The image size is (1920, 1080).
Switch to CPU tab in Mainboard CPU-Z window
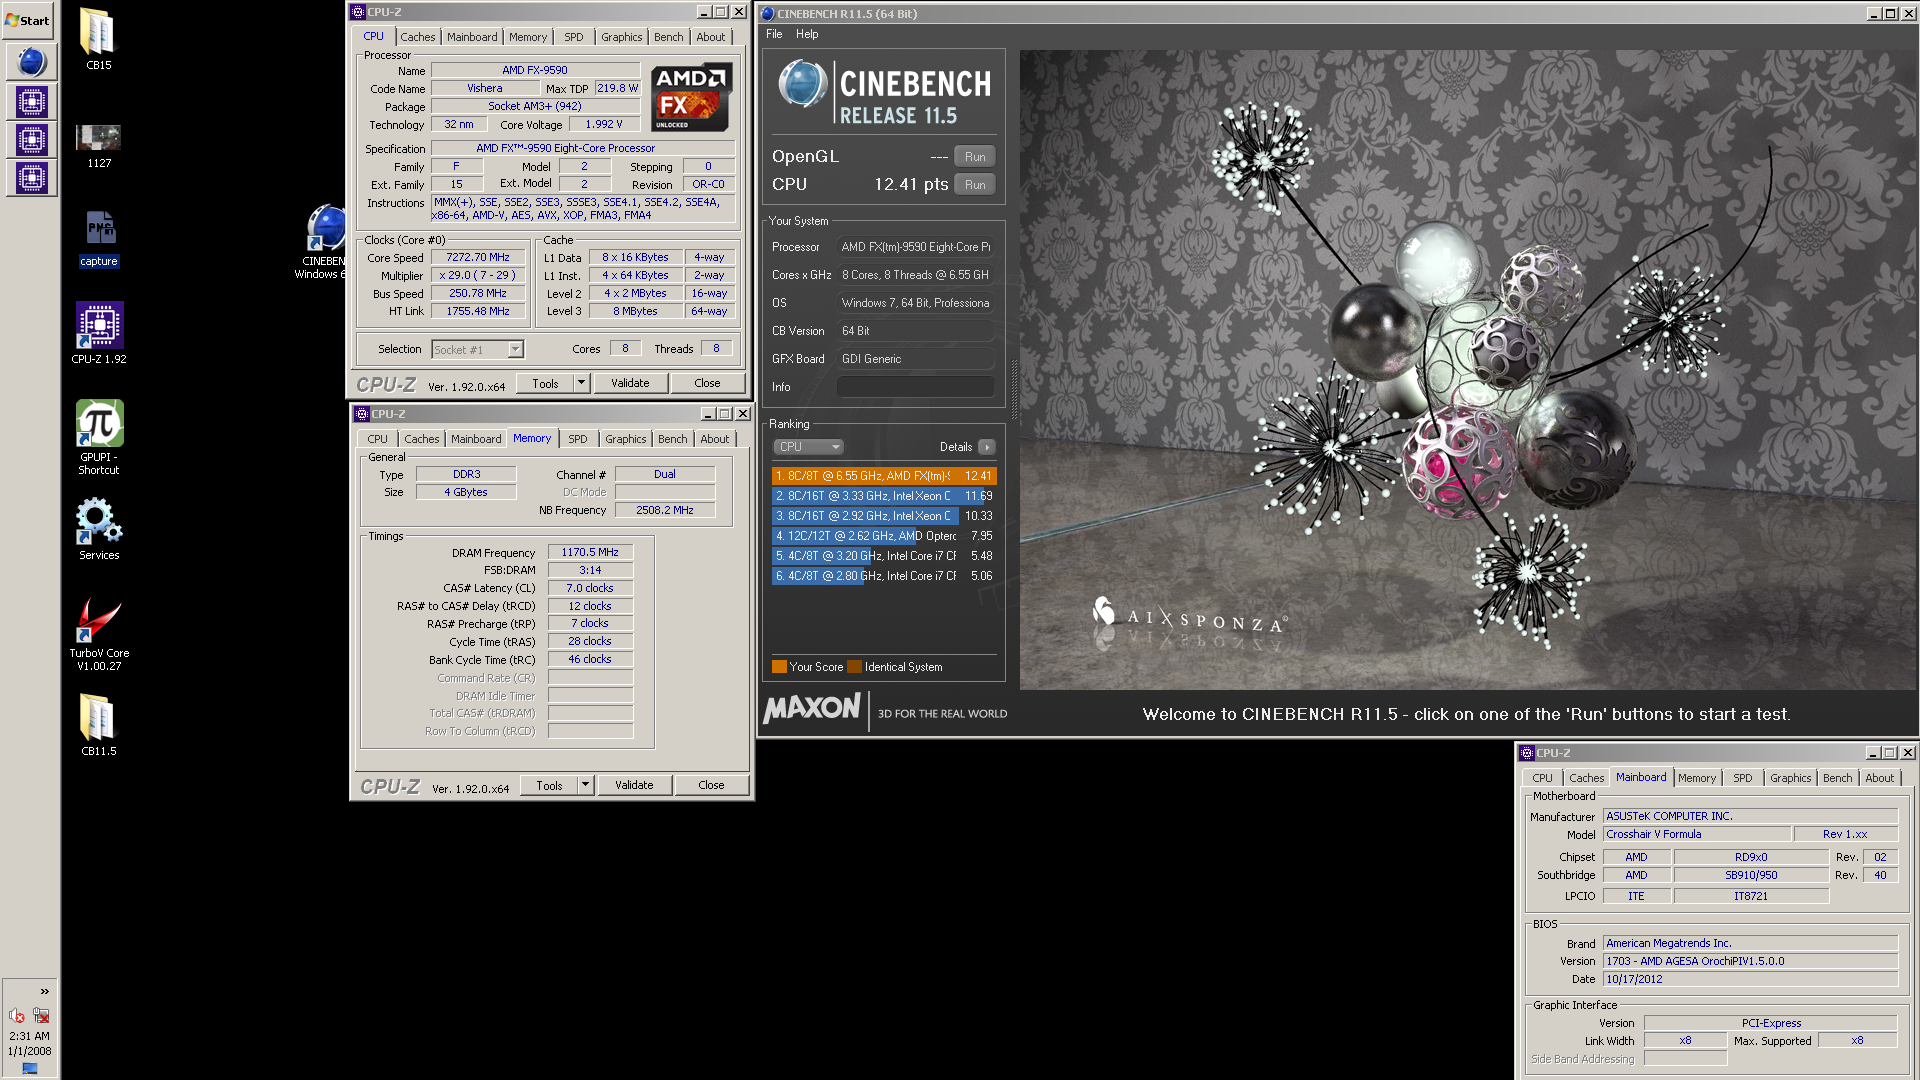pos(1543,778)
